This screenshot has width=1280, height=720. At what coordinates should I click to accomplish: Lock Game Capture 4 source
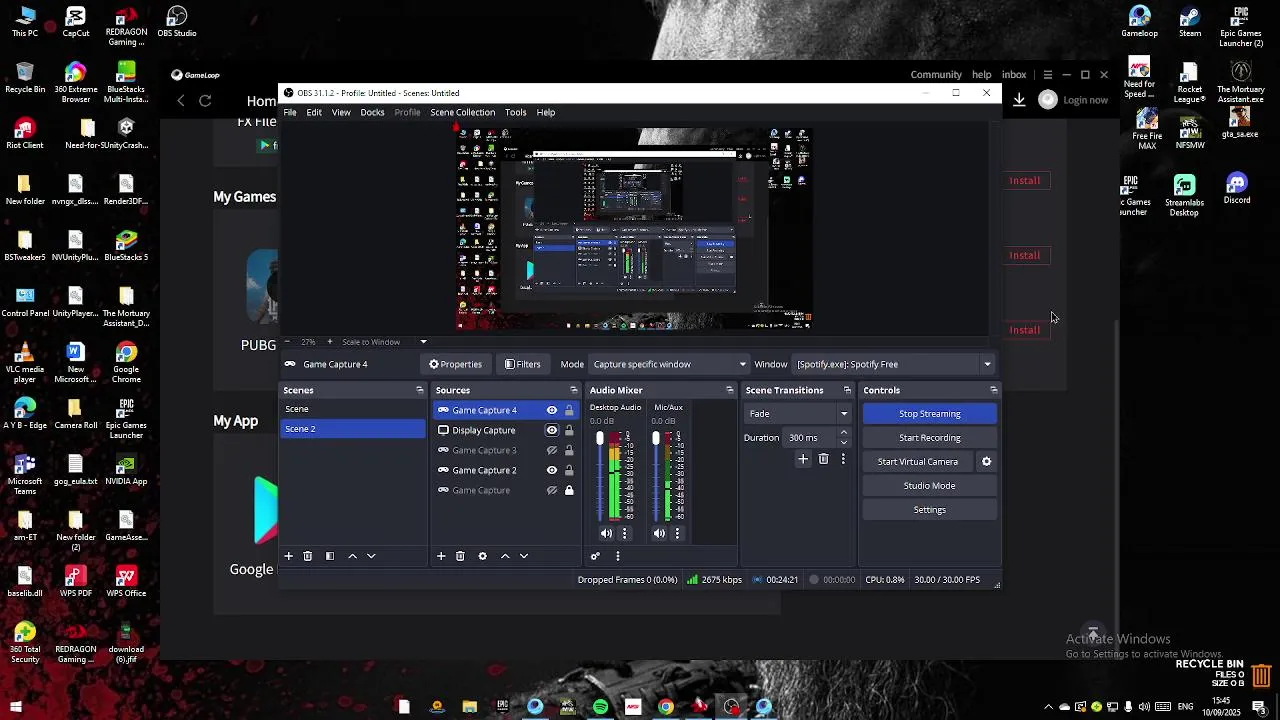tap(569, 410)
